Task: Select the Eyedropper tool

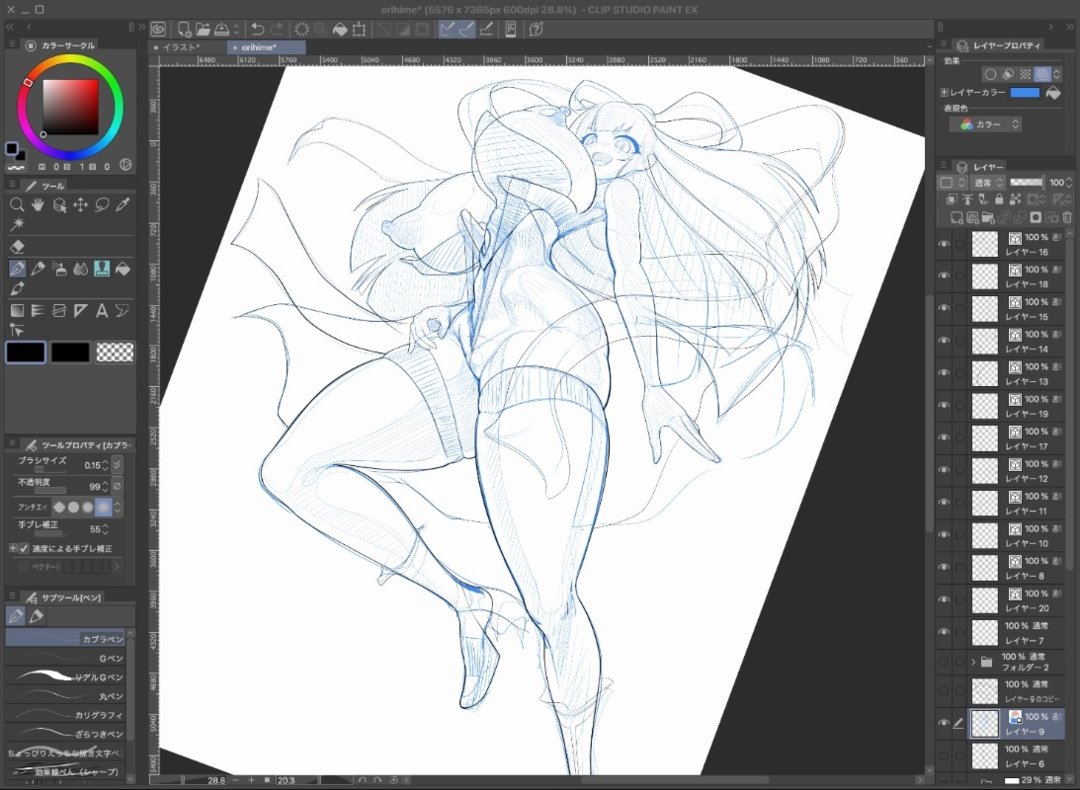Action: 123,205
